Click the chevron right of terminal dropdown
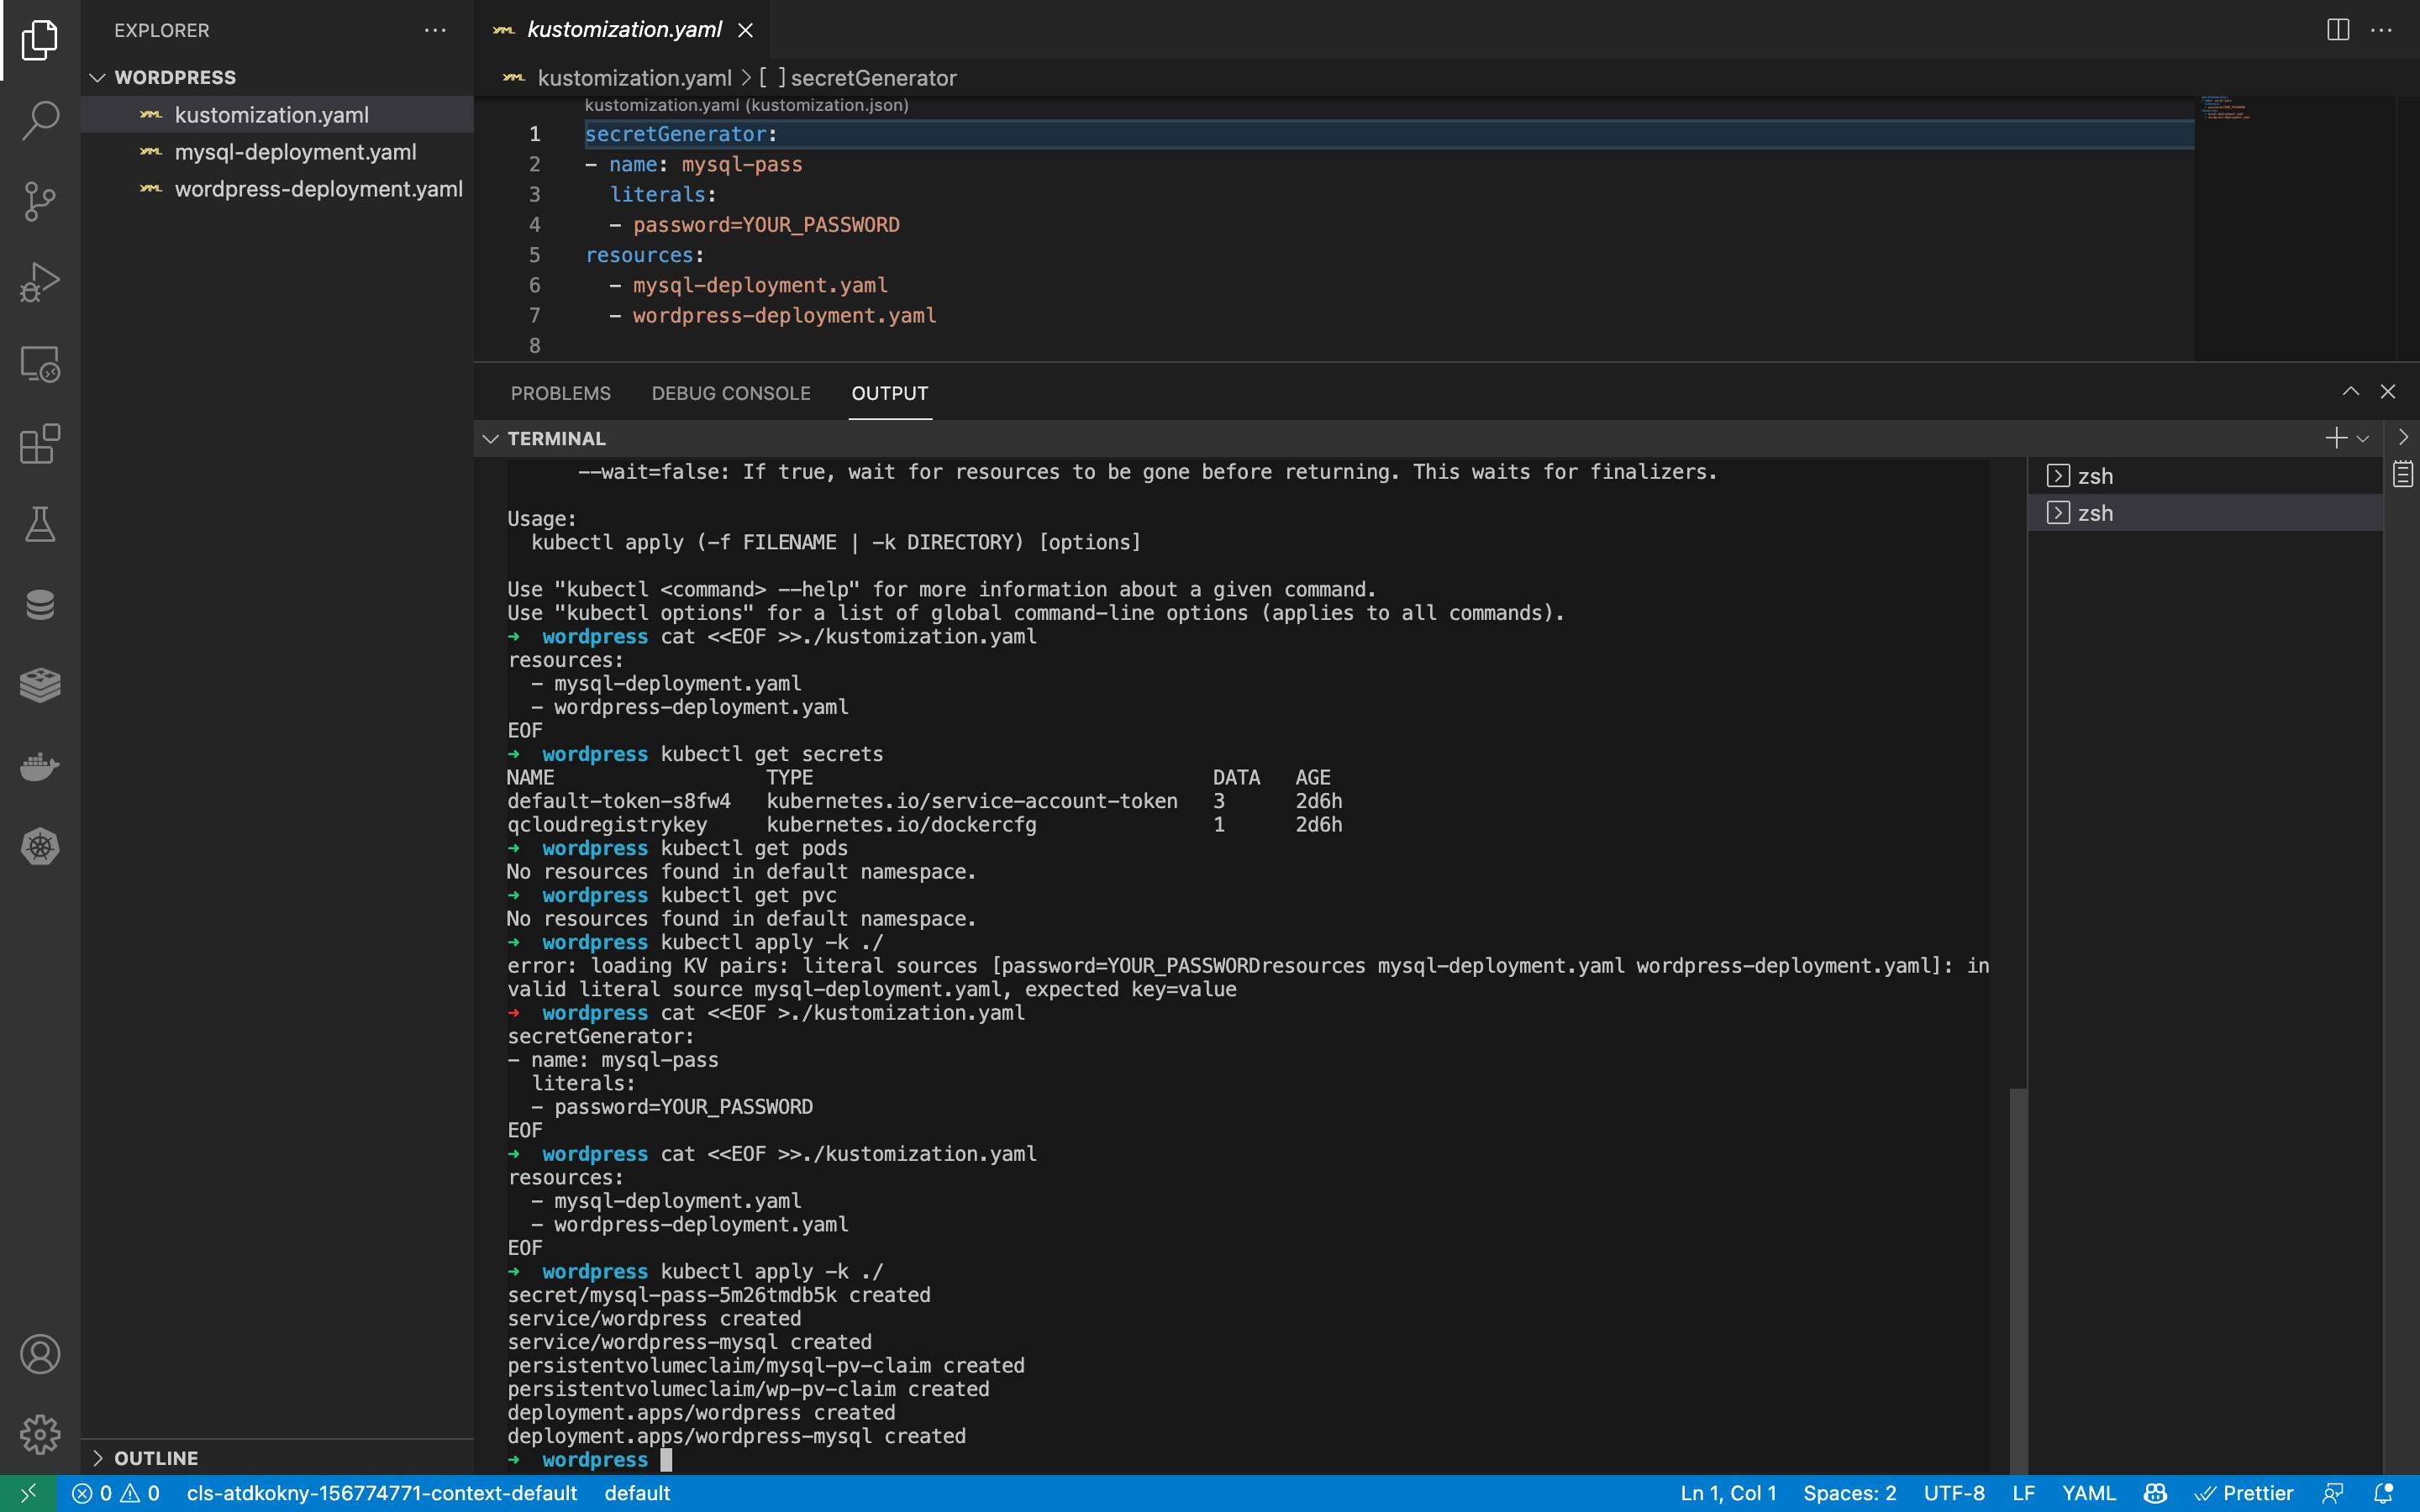This screenshot has width=2420, height=1512. tap(2402, 437)
